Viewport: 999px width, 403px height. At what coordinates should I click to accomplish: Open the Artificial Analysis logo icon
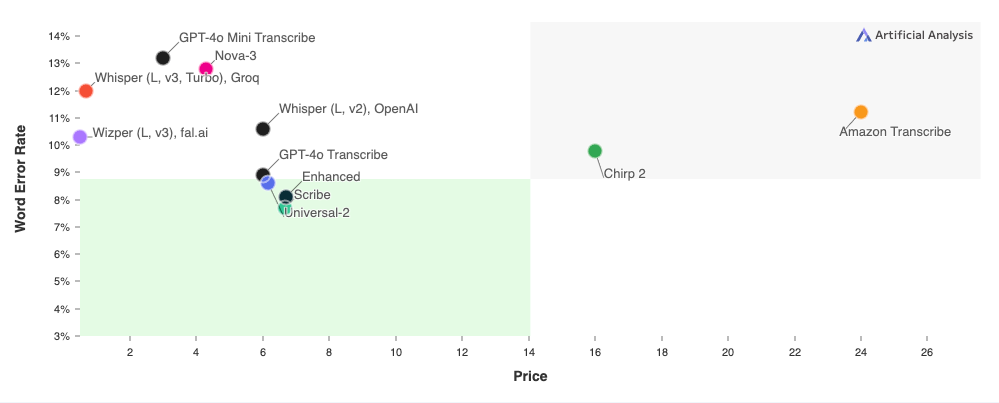pyautogui.click(x=863, y=36)
